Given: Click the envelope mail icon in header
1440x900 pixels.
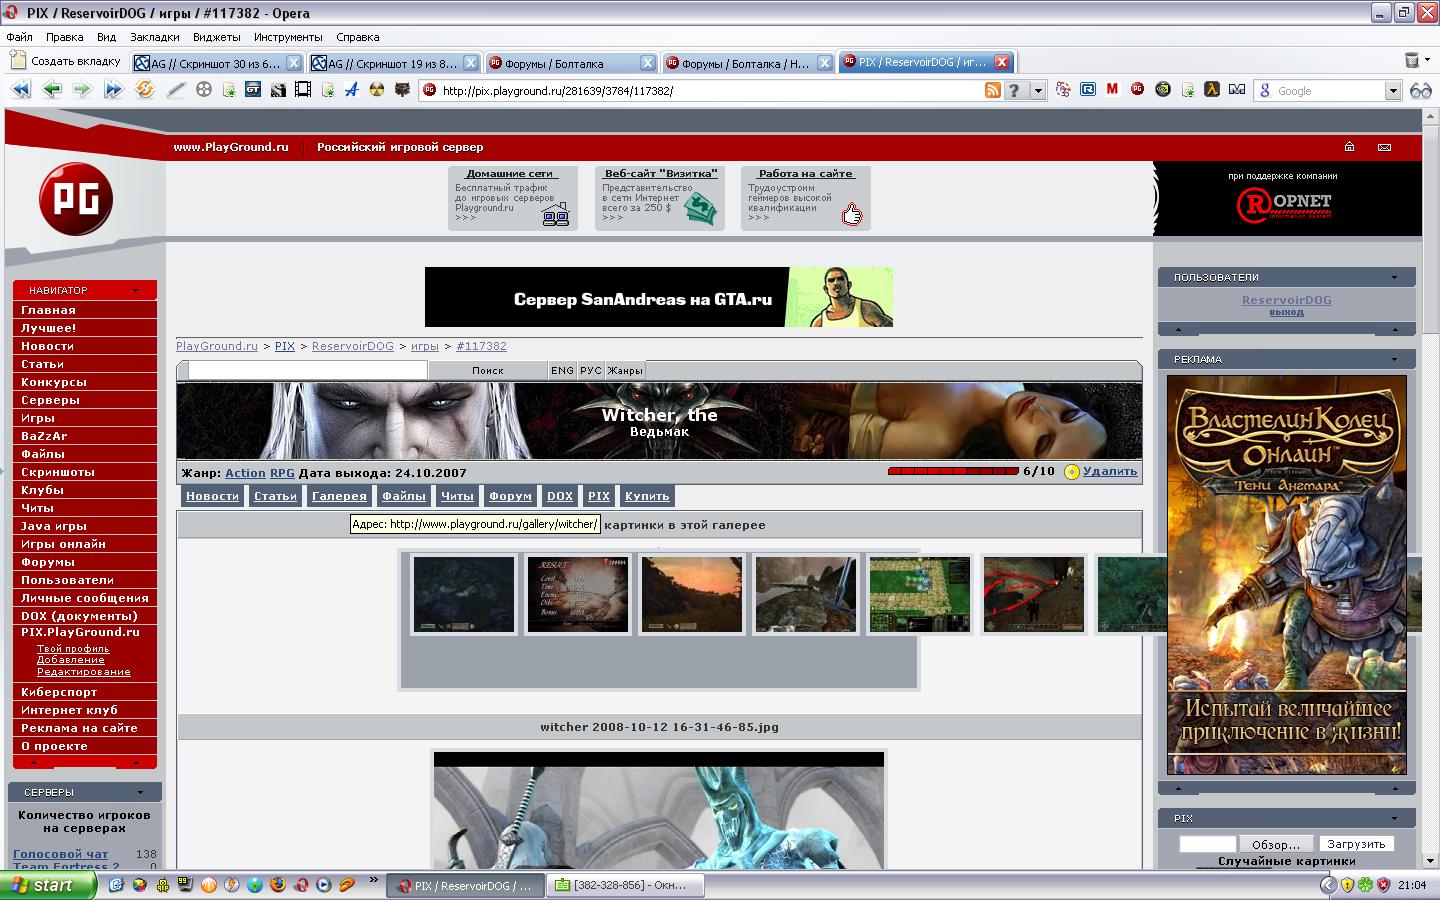Looking at the screenshot, I should 1384,147.
